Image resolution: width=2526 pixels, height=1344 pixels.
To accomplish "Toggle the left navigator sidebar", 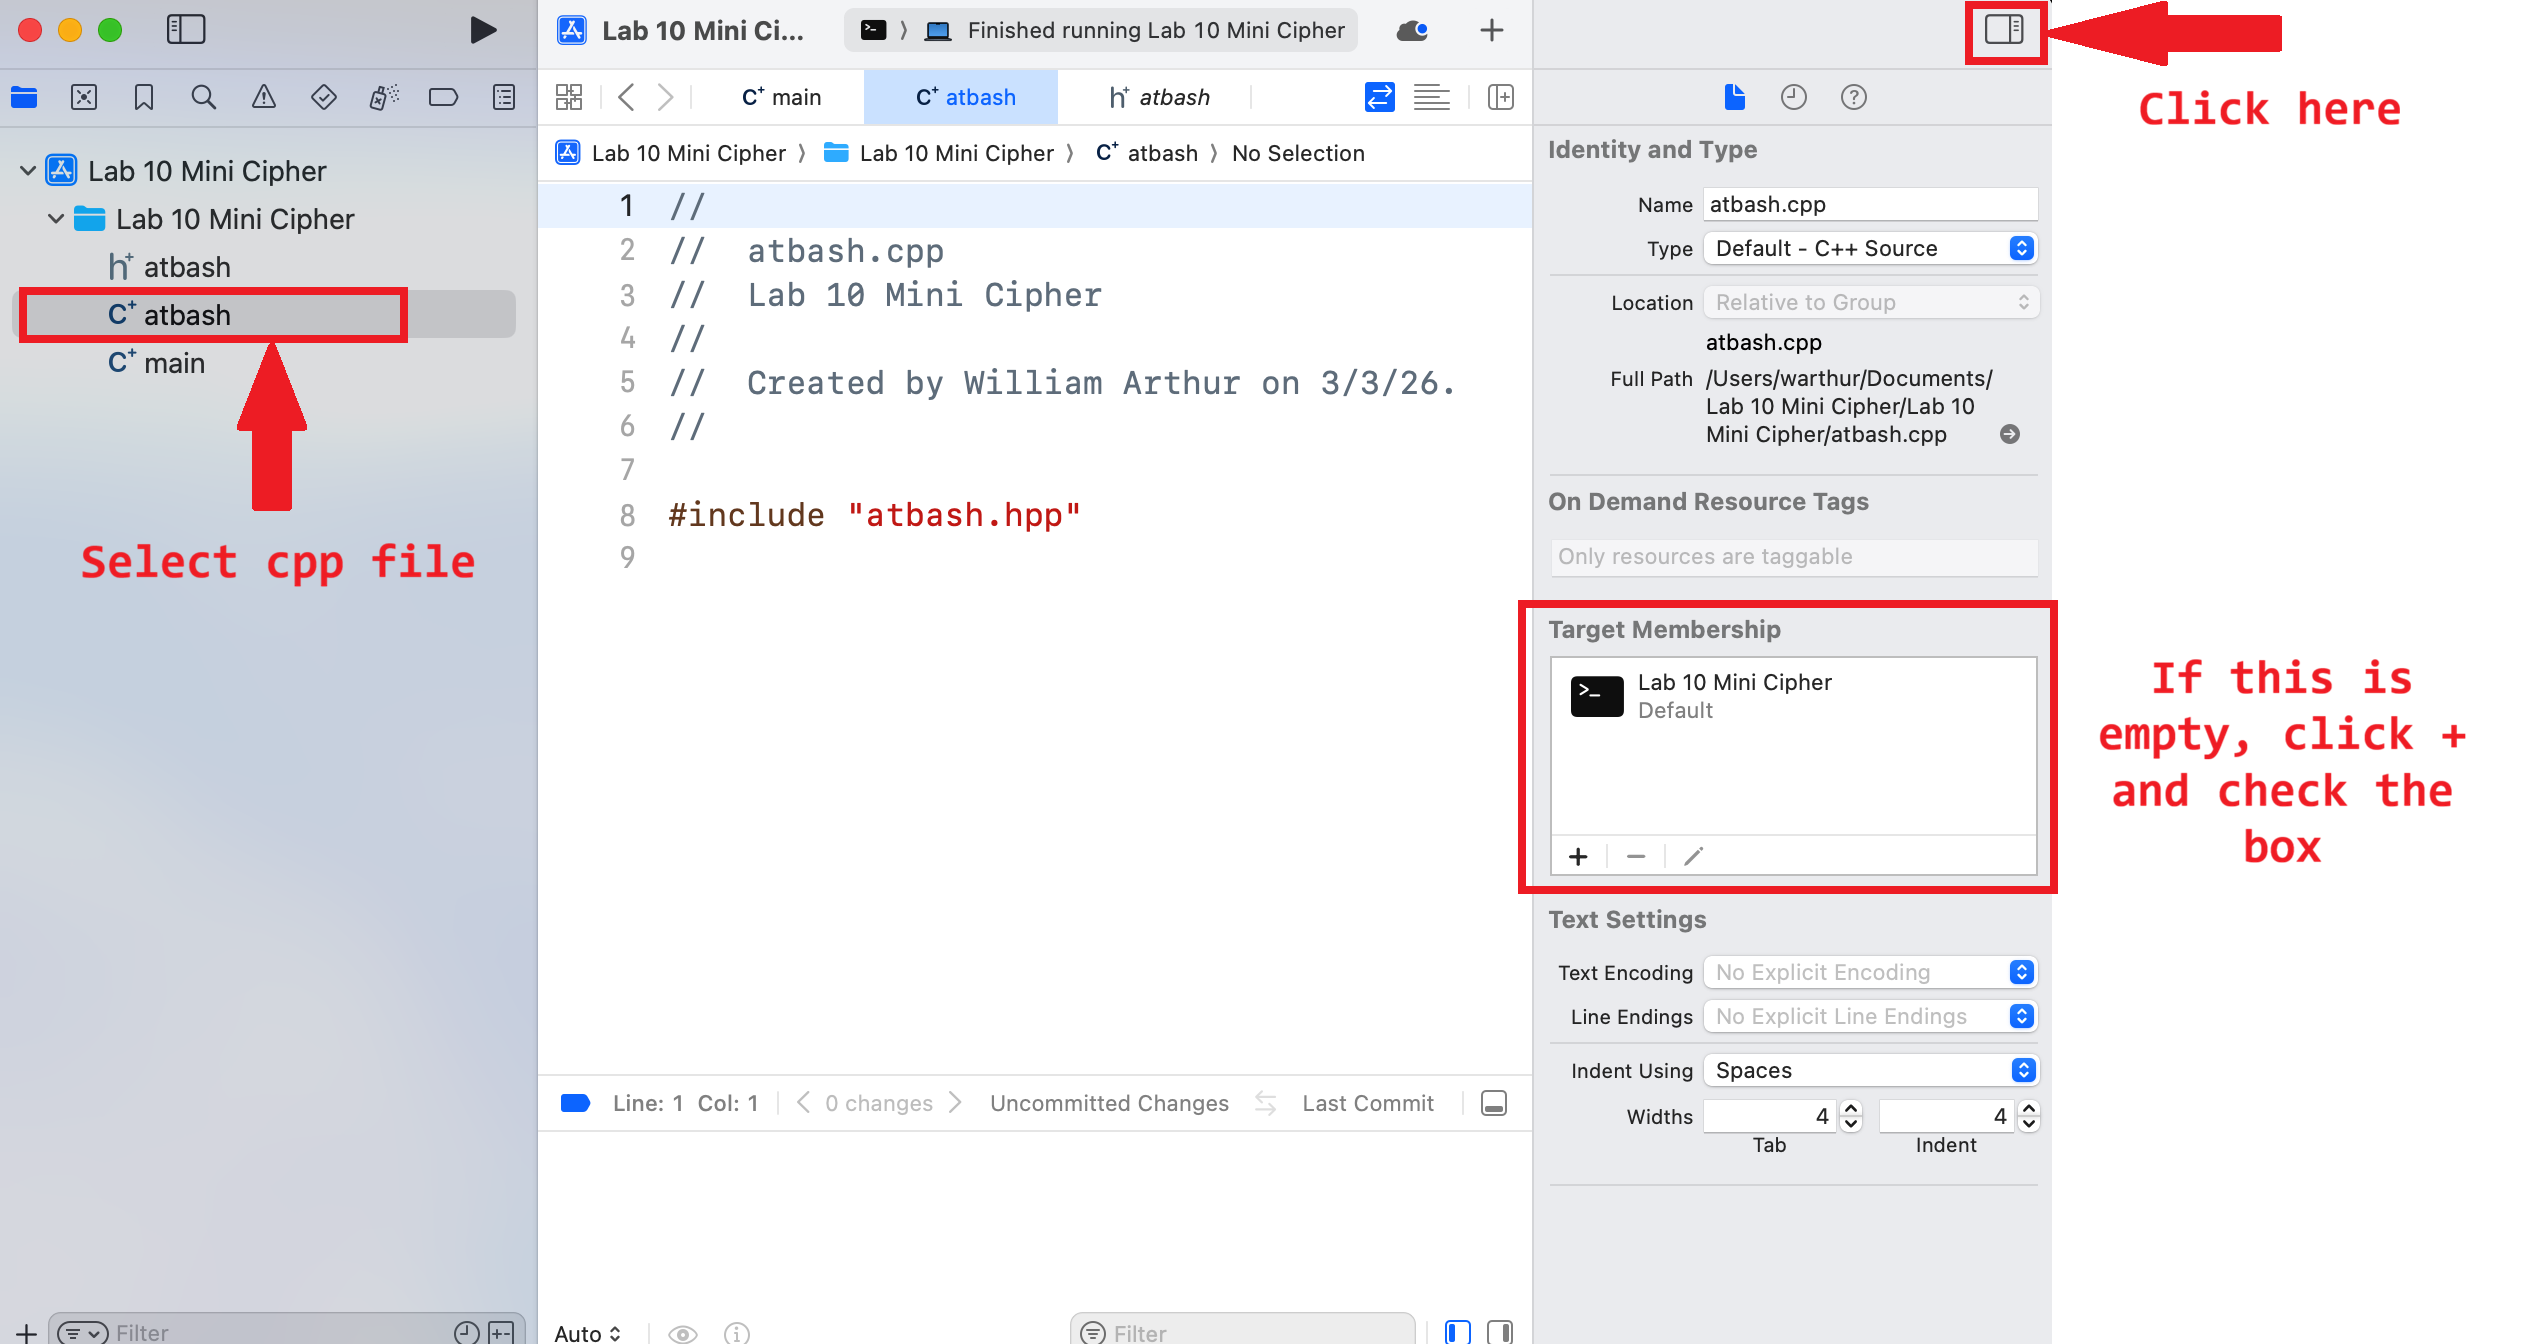I will coord(185,30).
